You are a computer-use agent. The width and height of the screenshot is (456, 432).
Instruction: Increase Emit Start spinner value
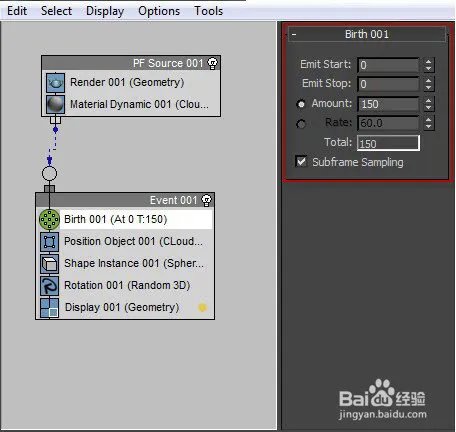tap(429, 61)
